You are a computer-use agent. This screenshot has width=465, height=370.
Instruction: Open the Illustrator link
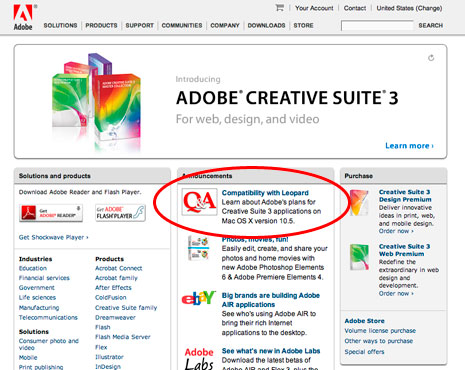[109, 357]
